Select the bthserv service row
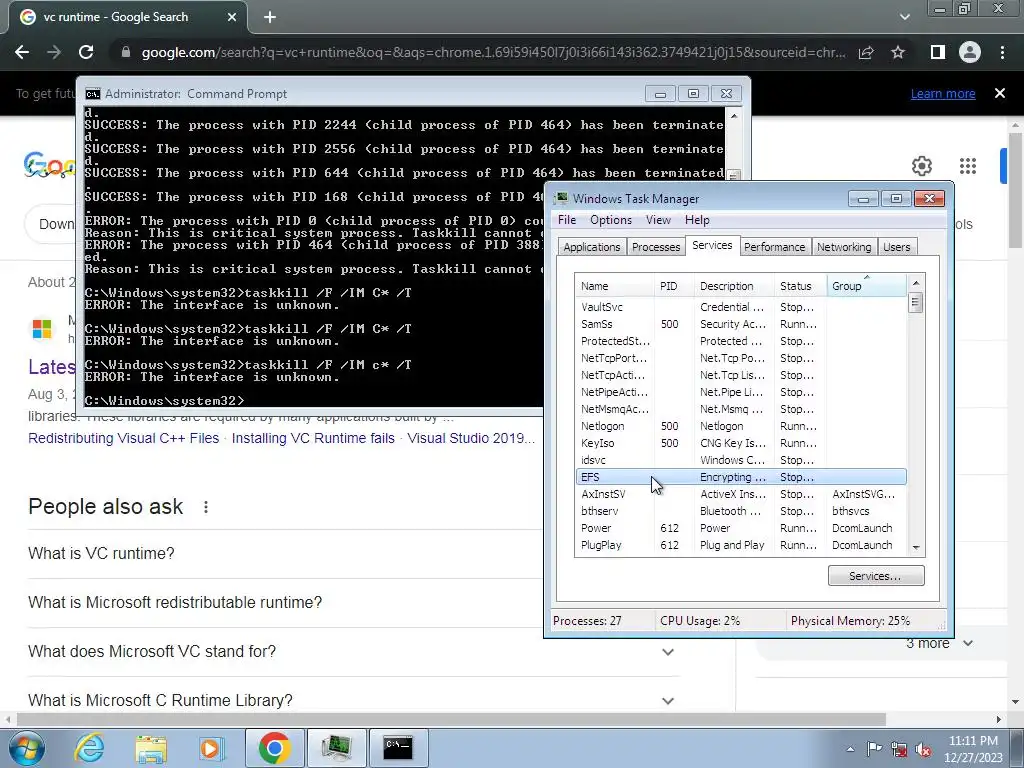The height and width of the screenshot is (768, 1024). 741,511
